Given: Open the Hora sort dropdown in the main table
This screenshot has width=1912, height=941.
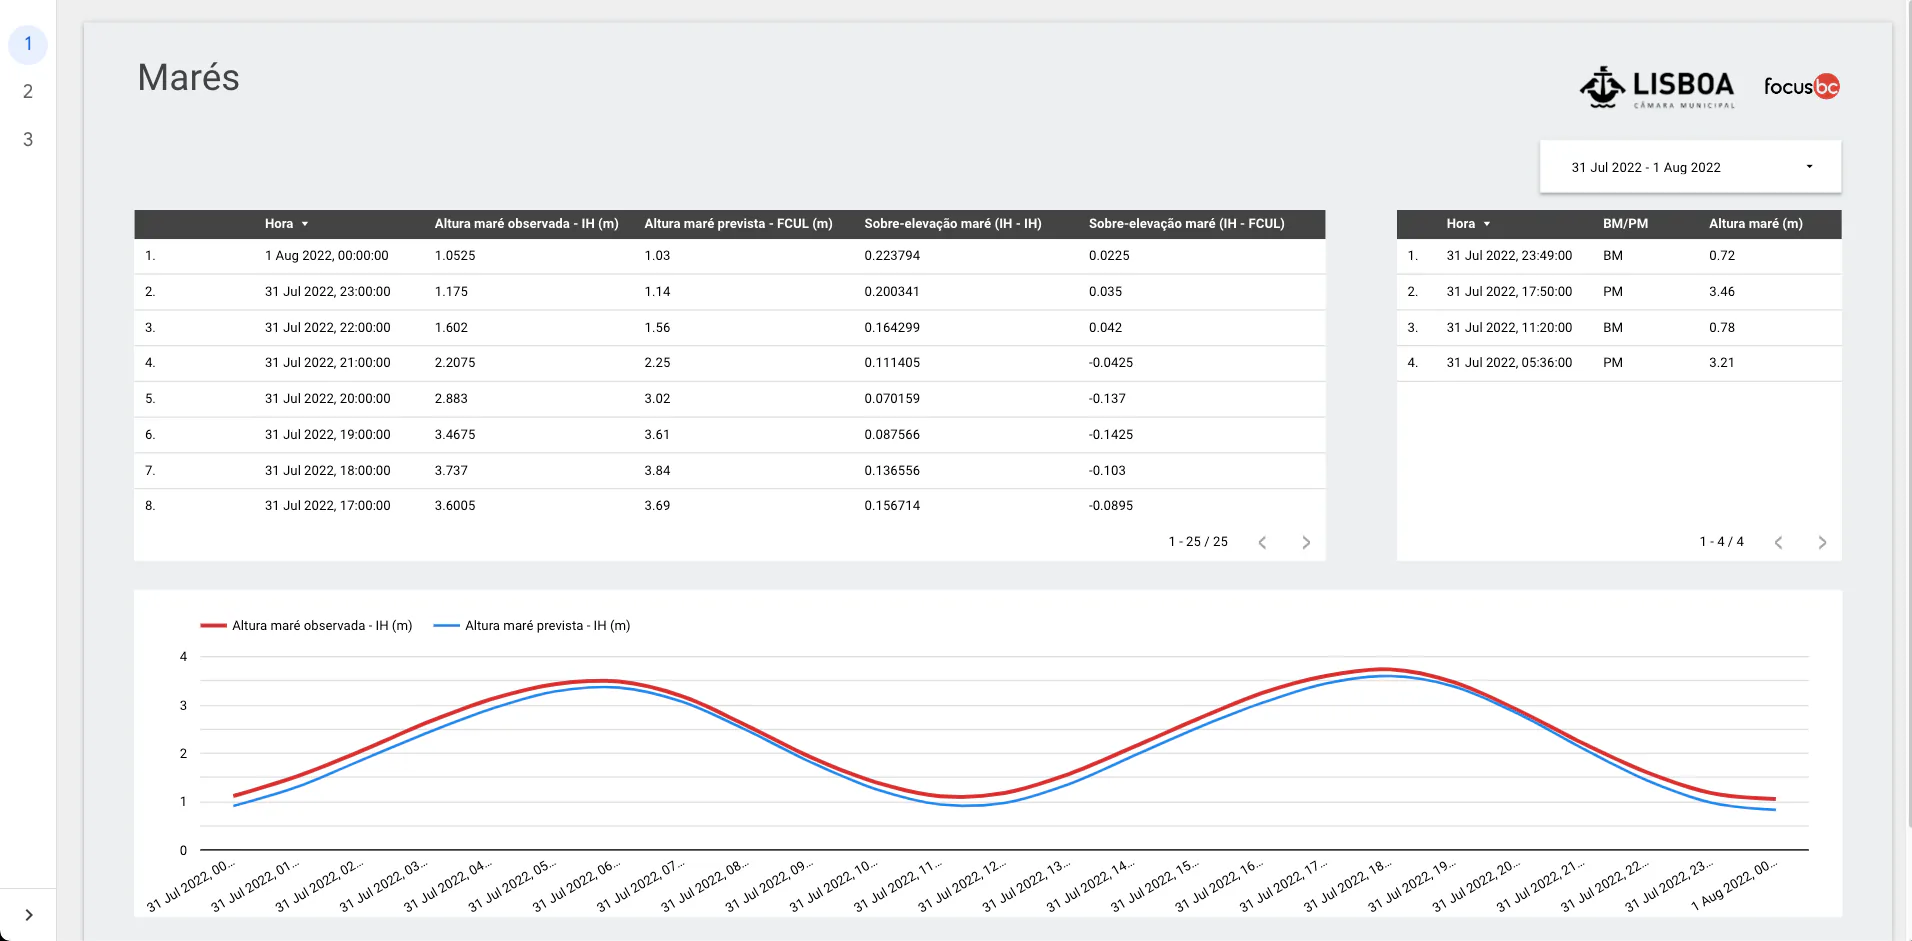Looking at the screenshot, I should pos(303,224).
